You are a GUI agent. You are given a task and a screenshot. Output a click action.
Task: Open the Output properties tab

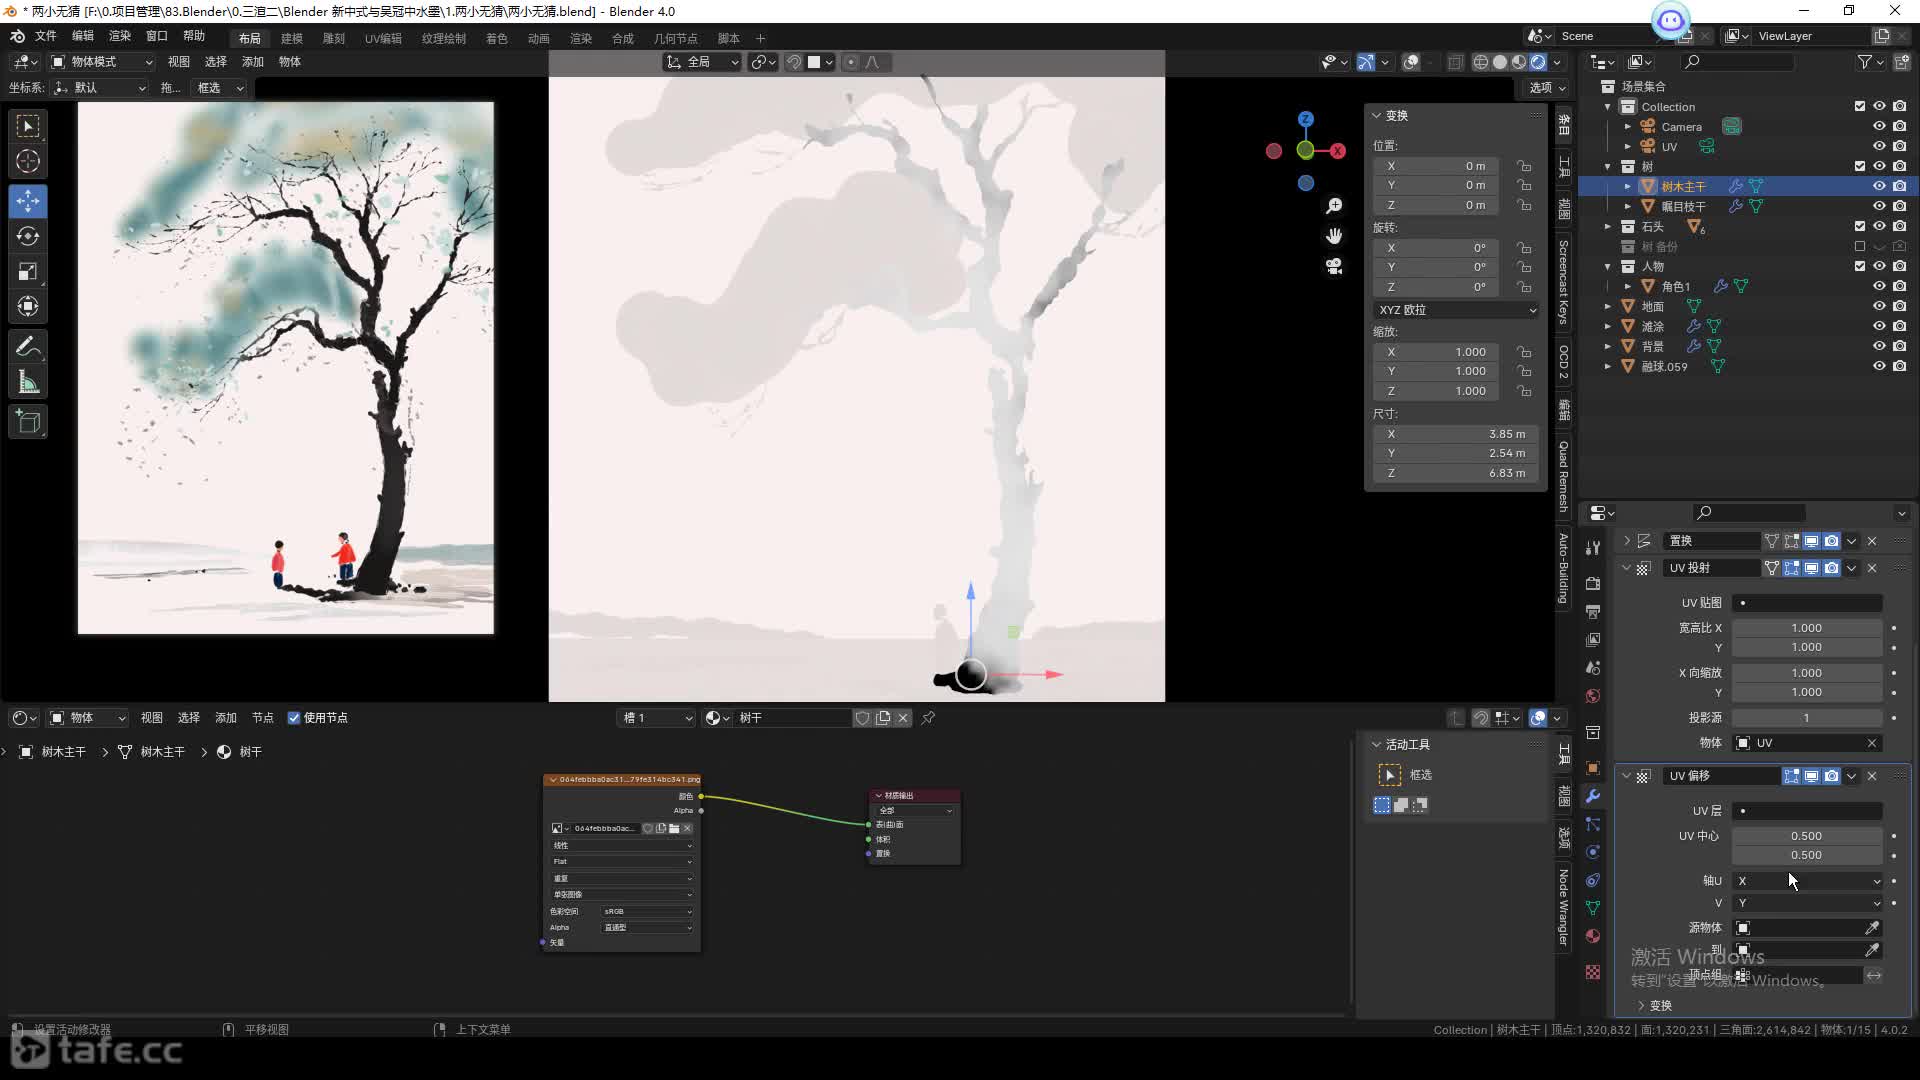click(1593, 611)
